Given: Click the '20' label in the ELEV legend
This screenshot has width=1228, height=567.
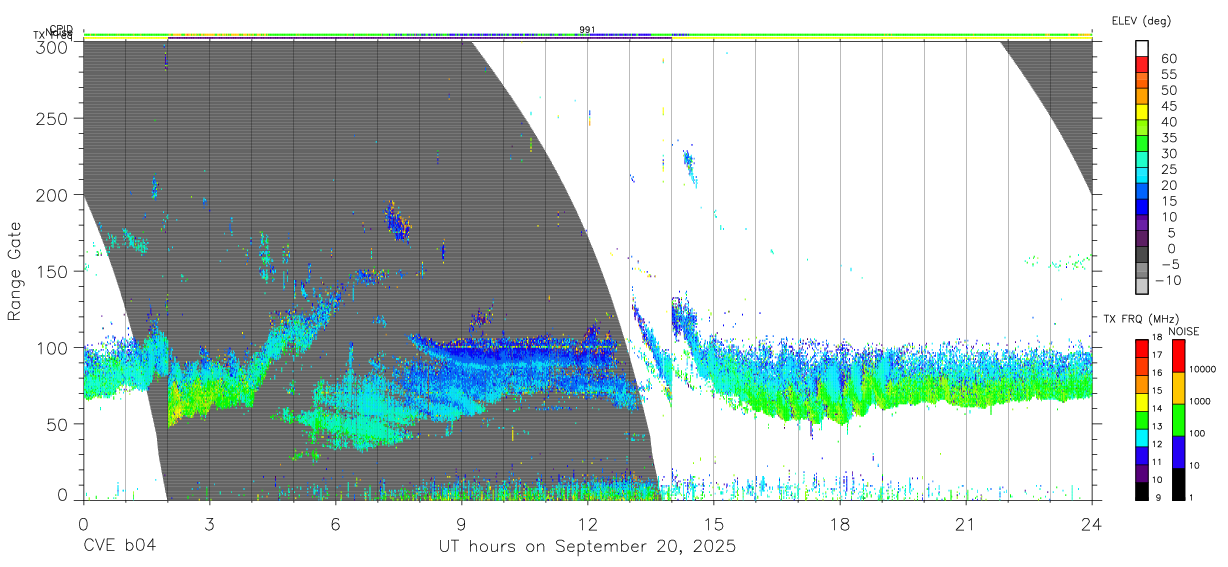Looking at the screenshot, I should pos(1168,185).
